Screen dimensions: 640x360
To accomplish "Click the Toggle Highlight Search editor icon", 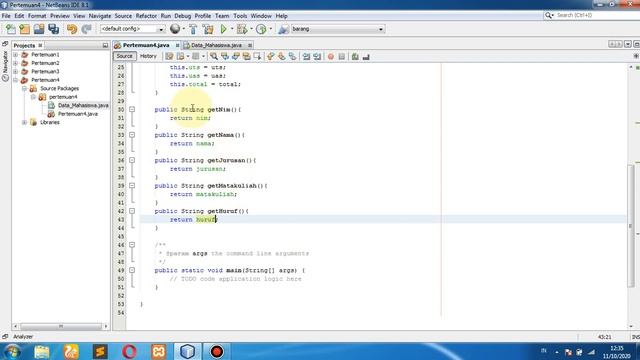I will pyautogui.click(x=247, y=56).
